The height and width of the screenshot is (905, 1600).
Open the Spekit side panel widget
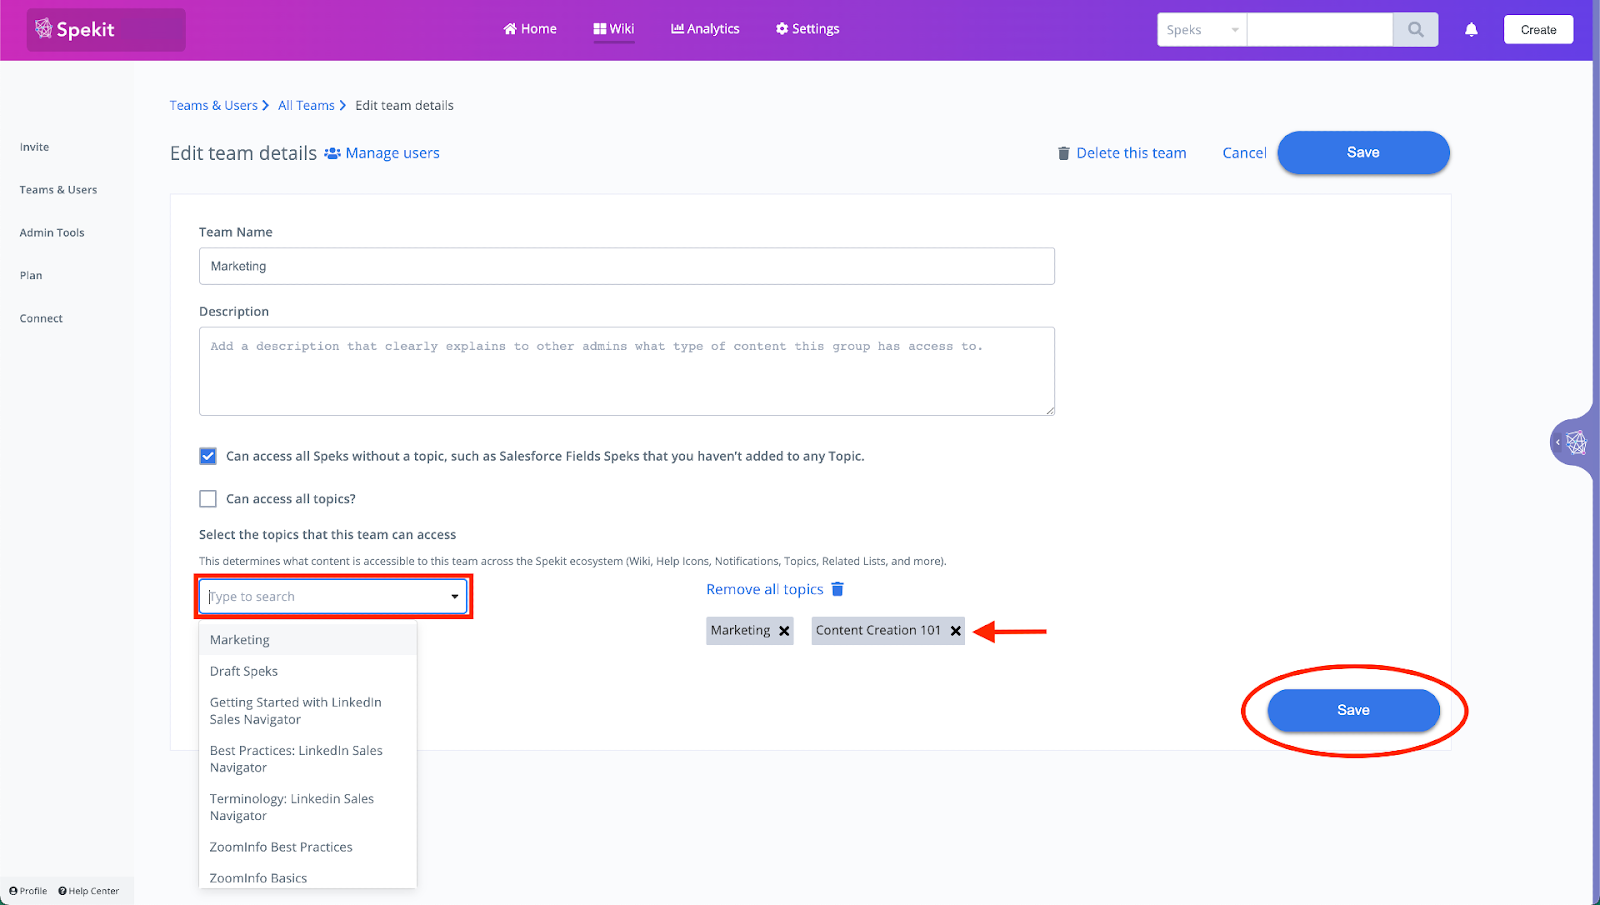click(x=1572, y=442)
